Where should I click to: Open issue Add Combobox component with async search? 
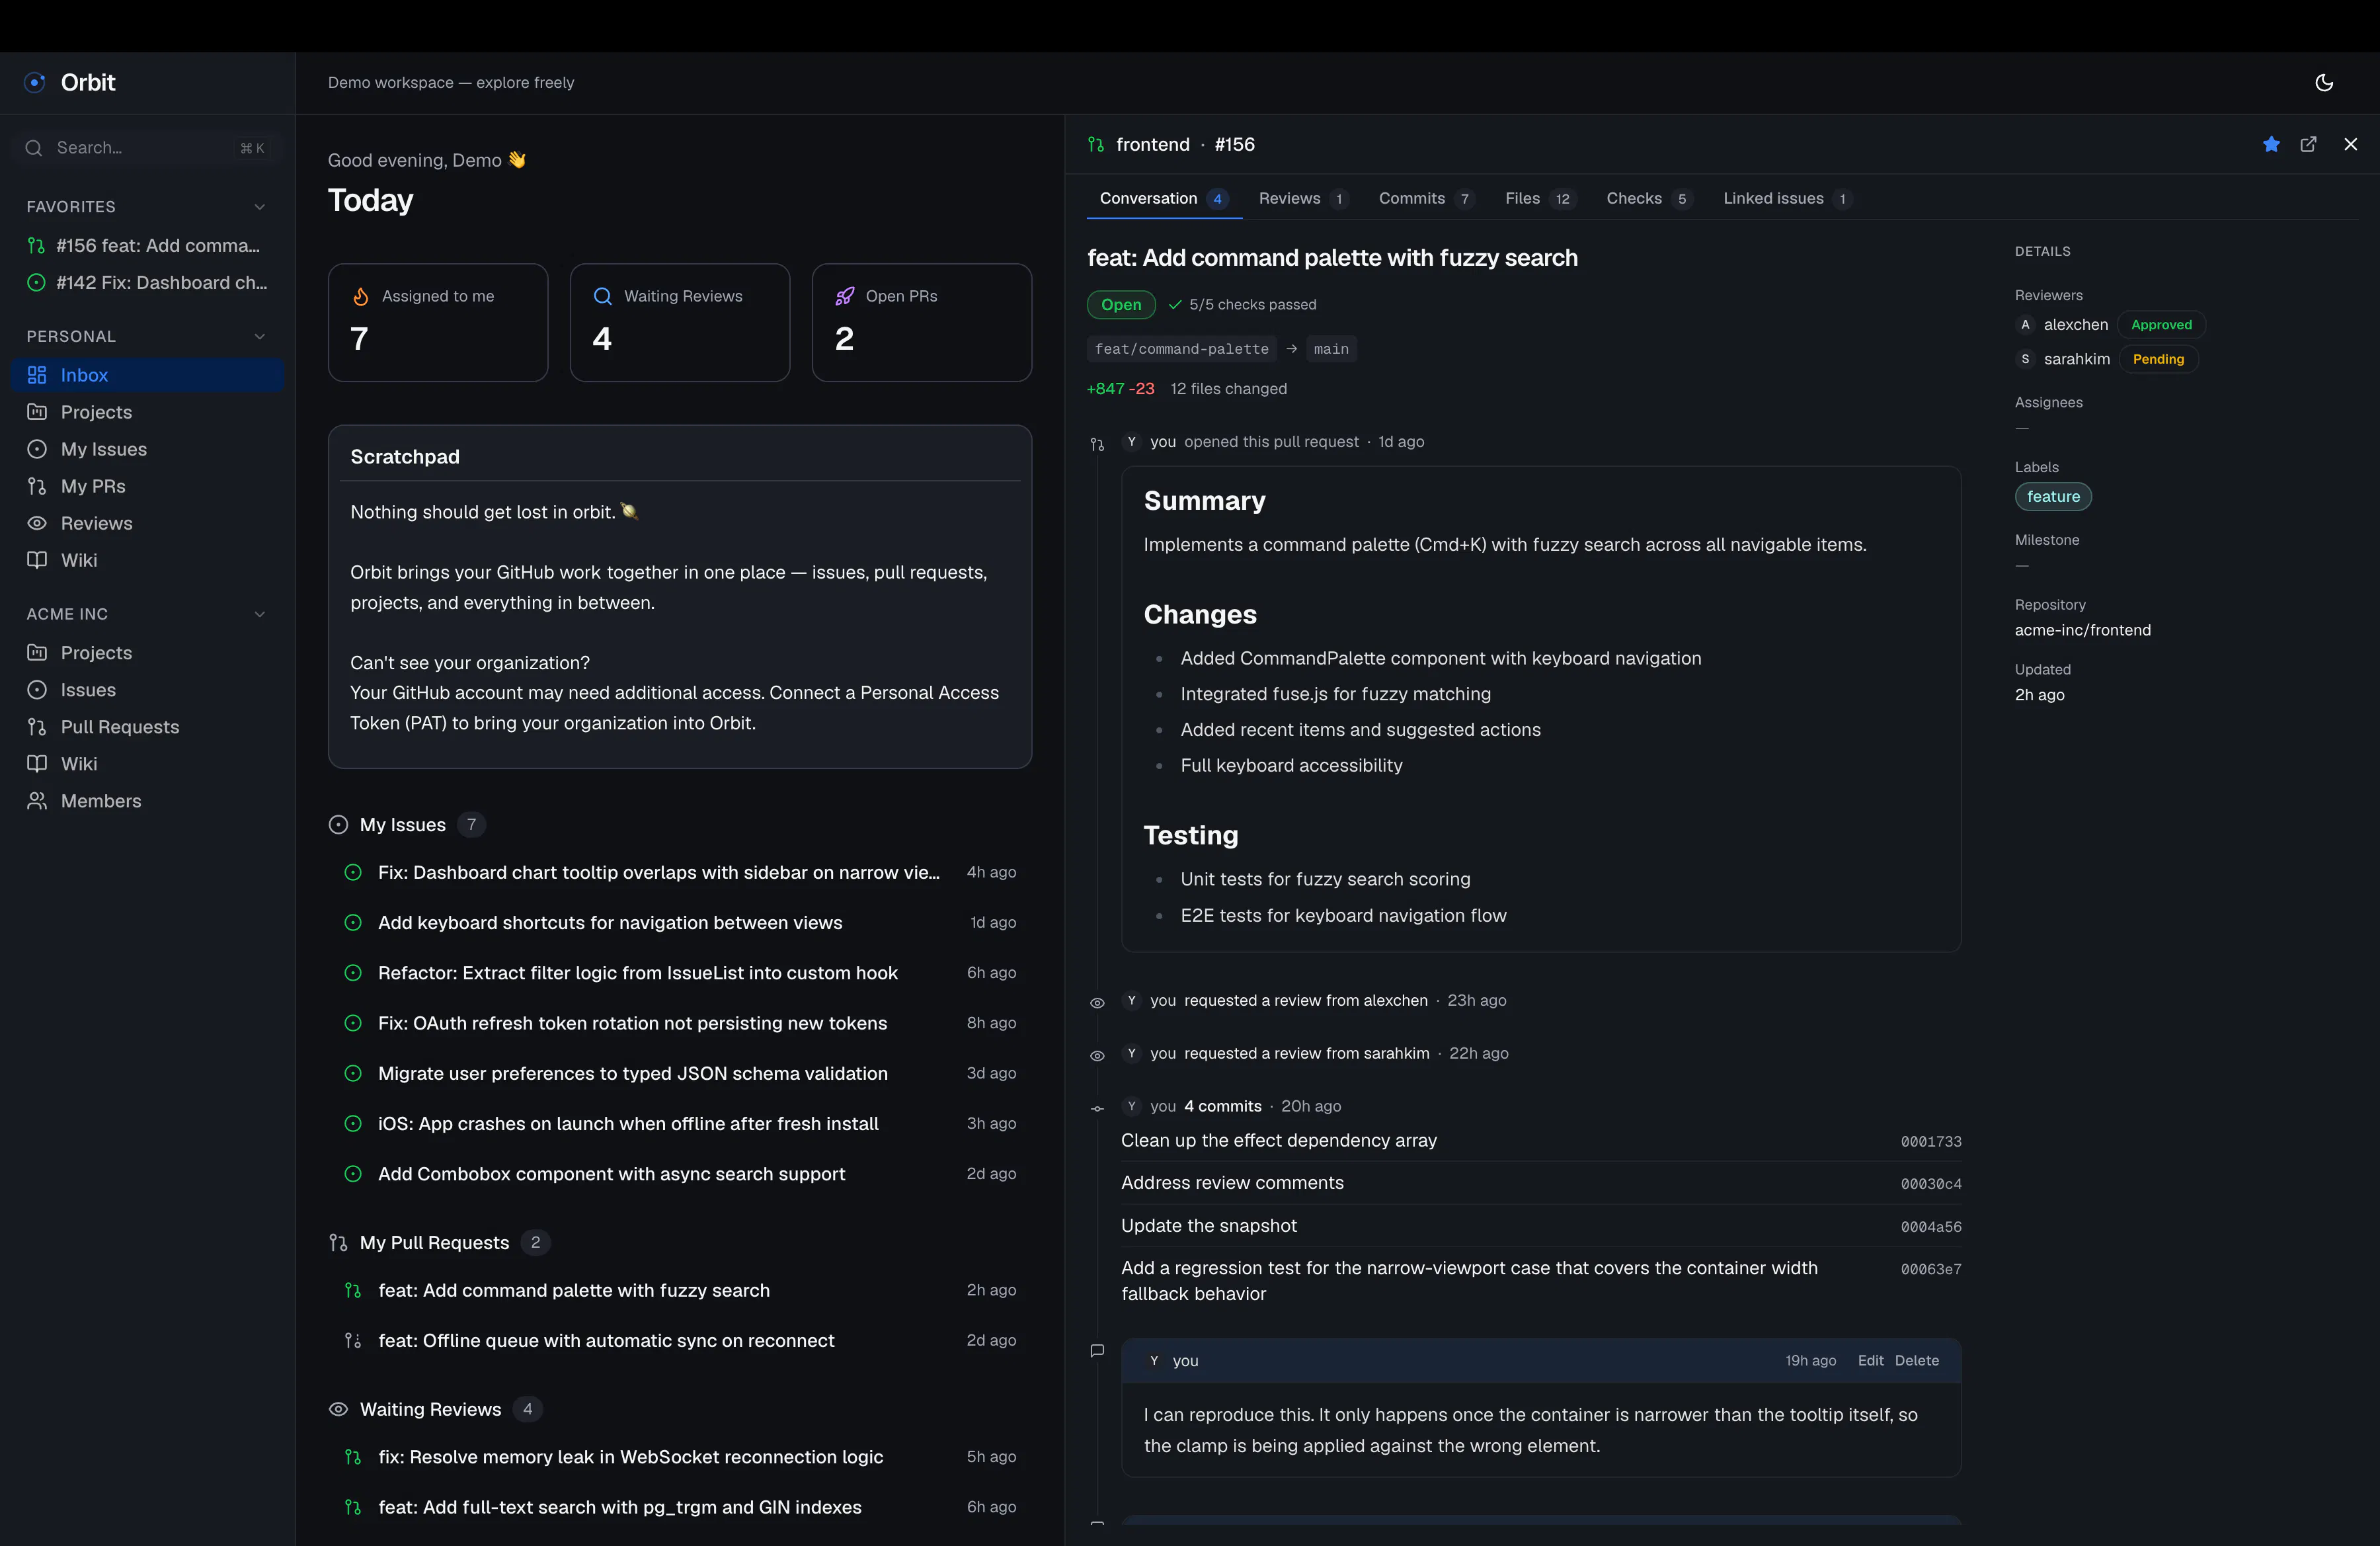[680, 1173]
